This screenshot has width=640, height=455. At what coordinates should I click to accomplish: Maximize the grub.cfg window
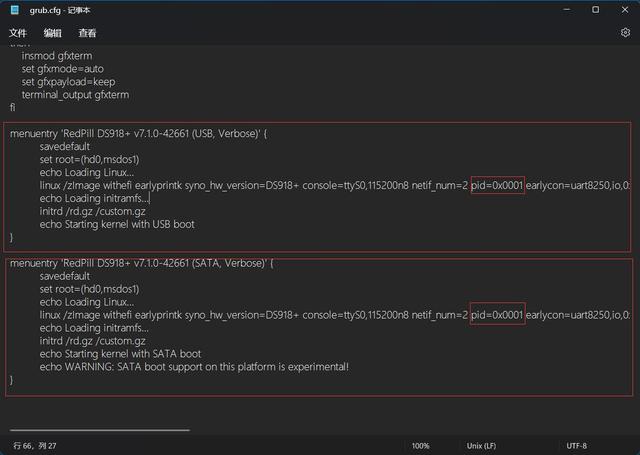[596, 10]
